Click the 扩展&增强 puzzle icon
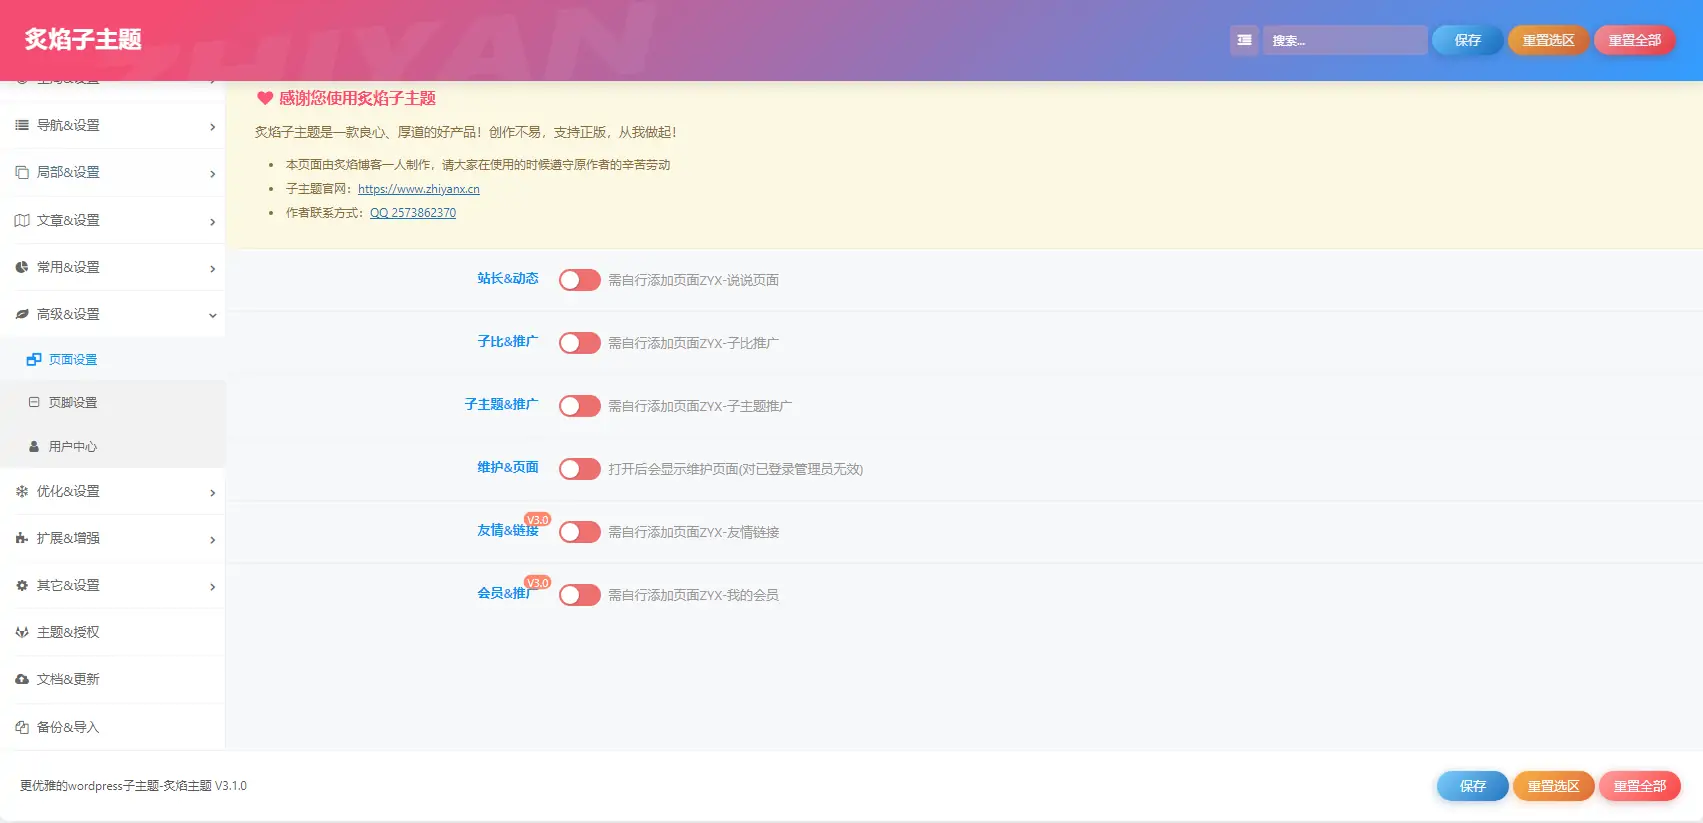The height and width of the screenshot is (823, 1703). tap(22, 538)
